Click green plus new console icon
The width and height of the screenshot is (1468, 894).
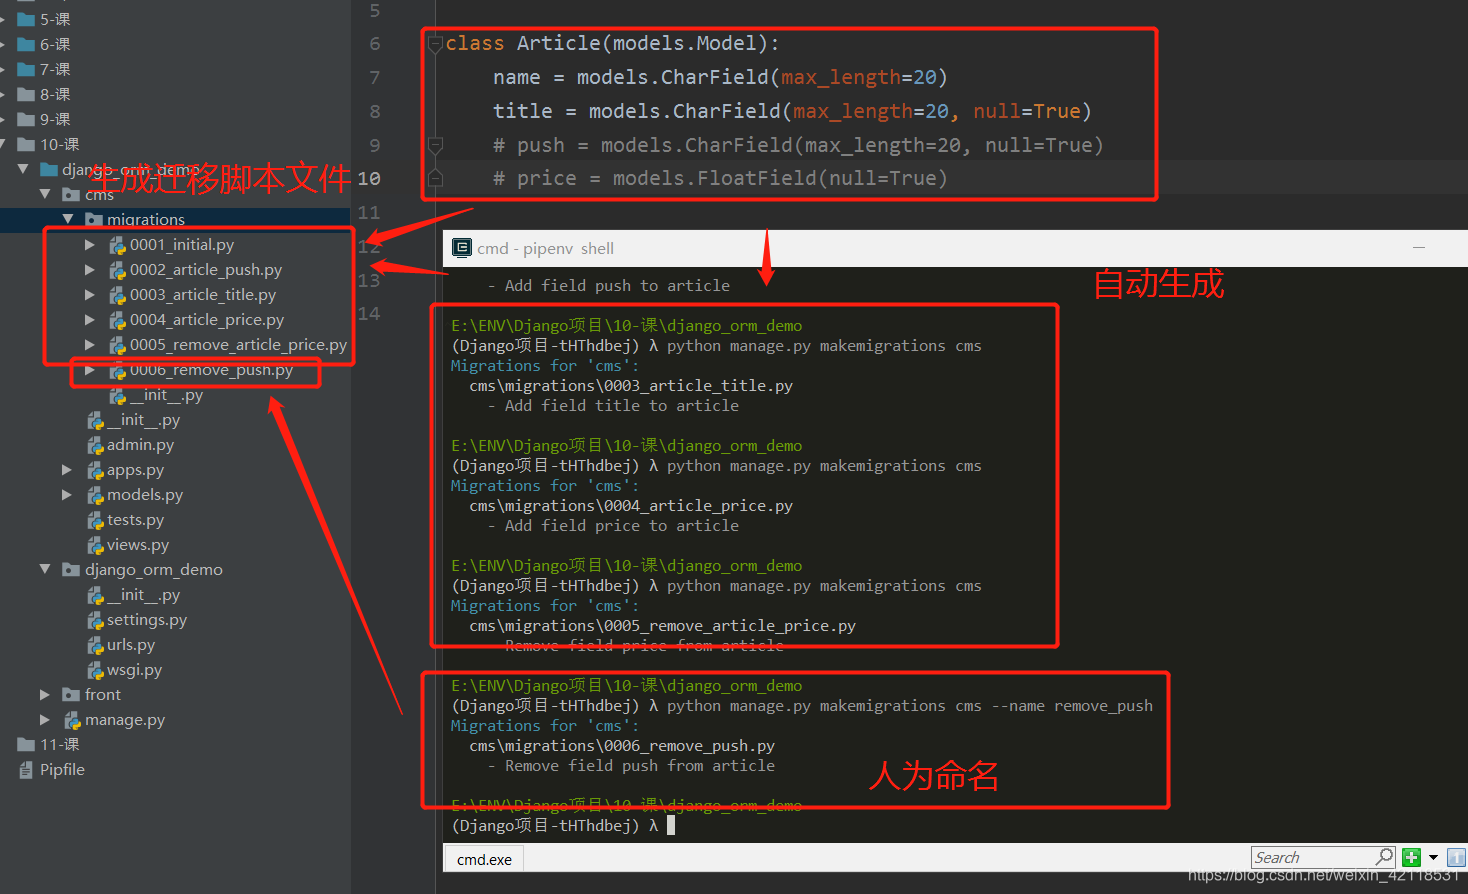(x=1411, y=857)
